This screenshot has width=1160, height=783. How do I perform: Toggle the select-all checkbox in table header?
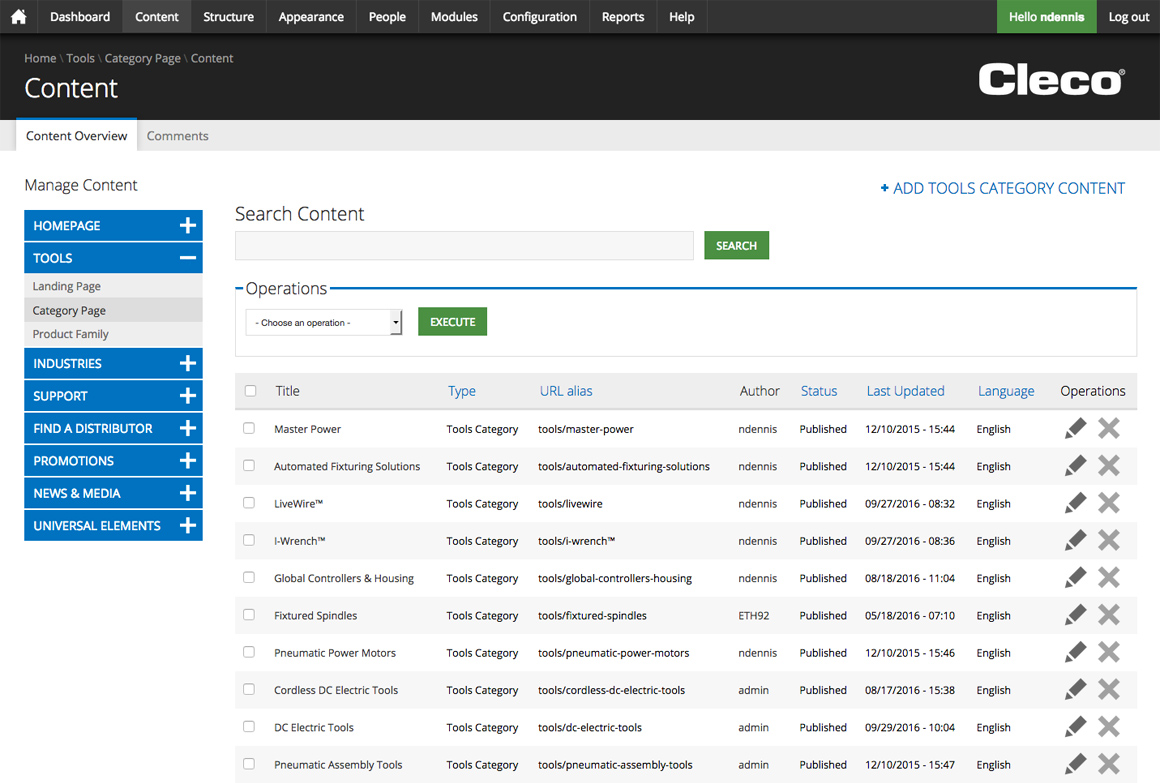coord(251,391)
